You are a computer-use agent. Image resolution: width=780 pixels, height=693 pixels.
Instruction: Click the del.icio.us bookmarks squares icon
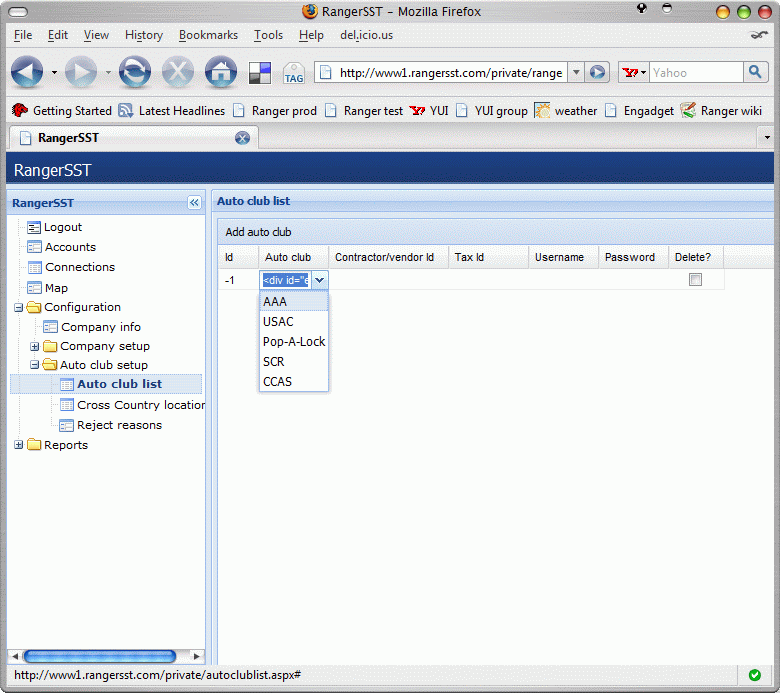coord(260,73)
